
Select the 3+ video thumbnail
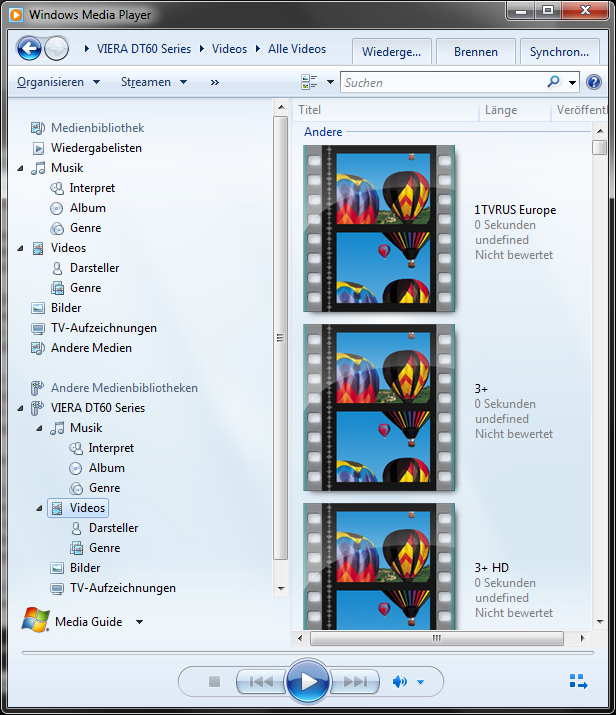[379, 408]
